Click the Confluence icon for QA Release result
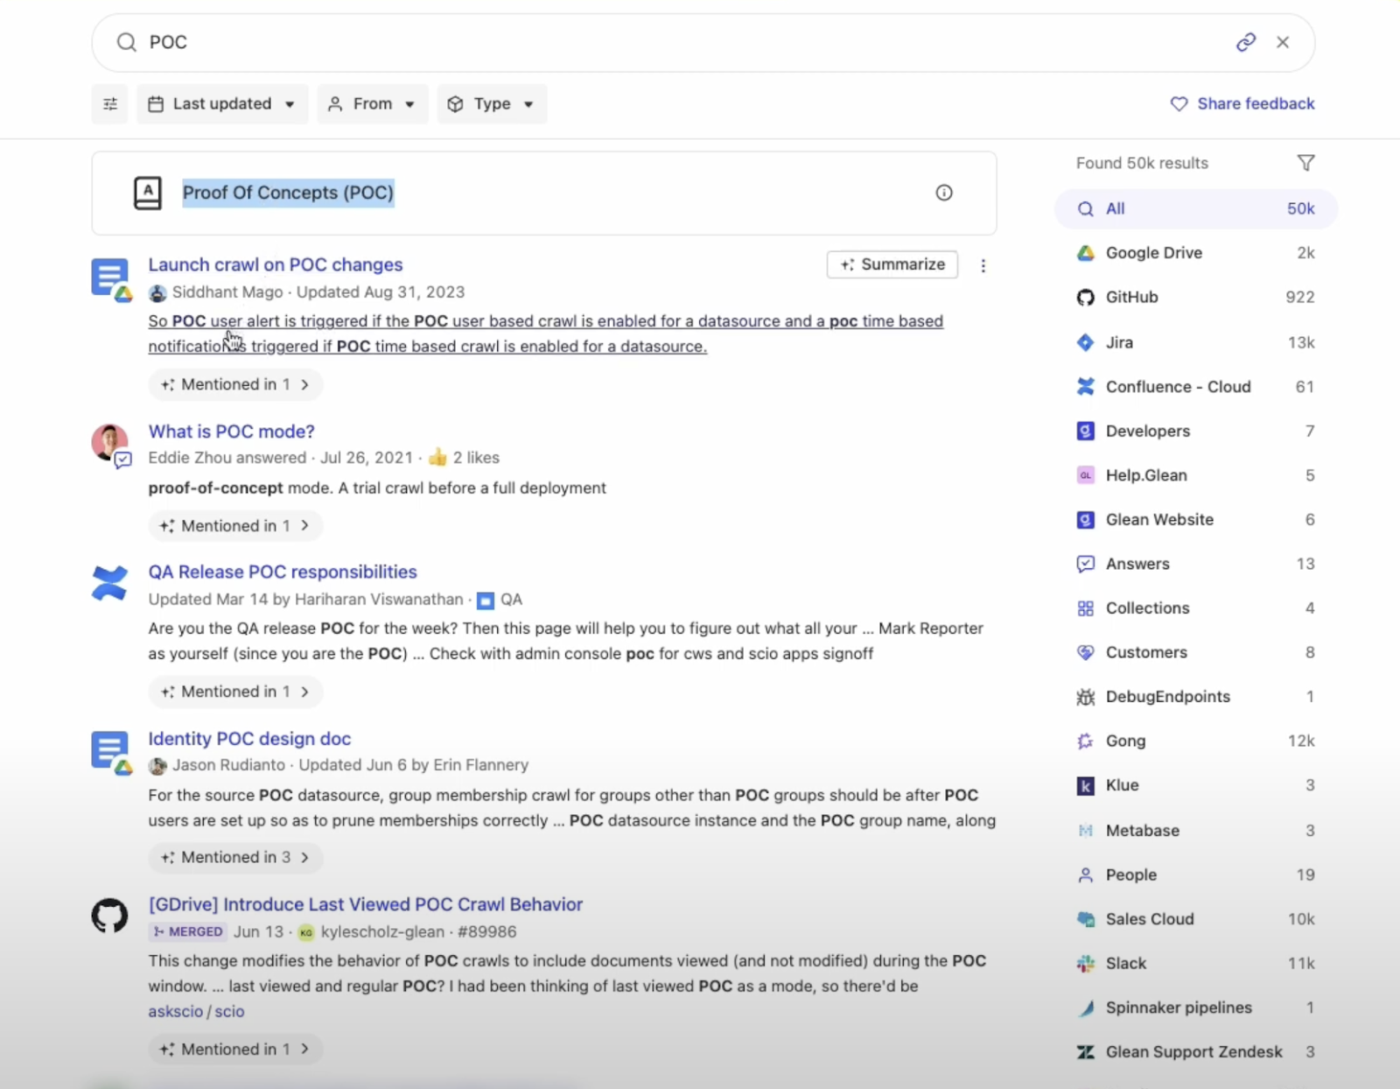The height and width of the screenshot is (1089, 1400). click(110, 583)
